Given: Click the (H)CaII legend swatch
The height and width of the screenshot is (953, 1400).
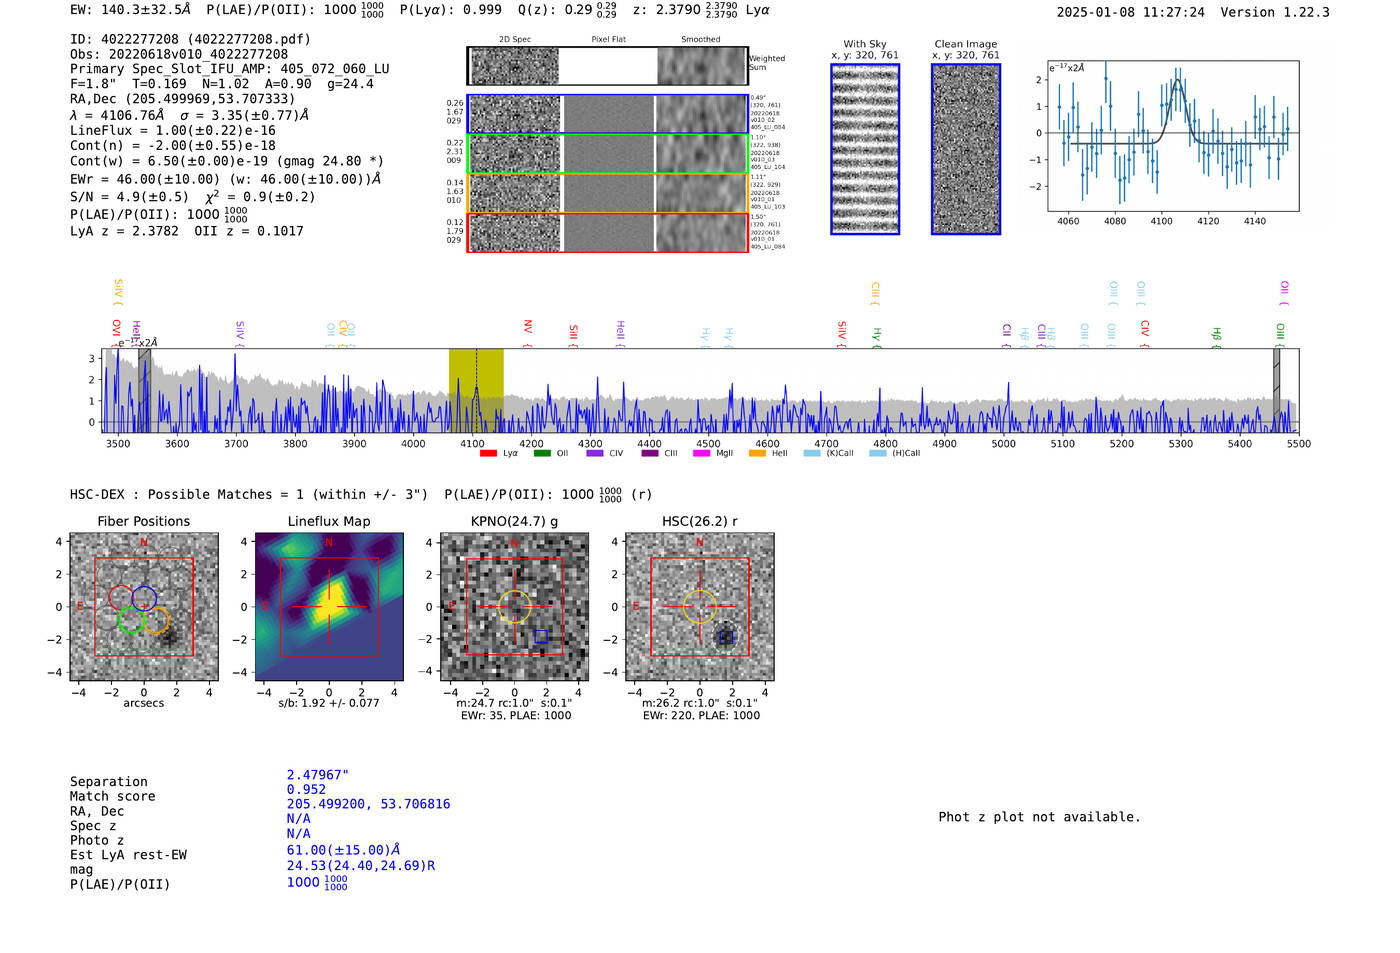Looking at the screenshot, I should pyautogui.click(x=878, y=454).
